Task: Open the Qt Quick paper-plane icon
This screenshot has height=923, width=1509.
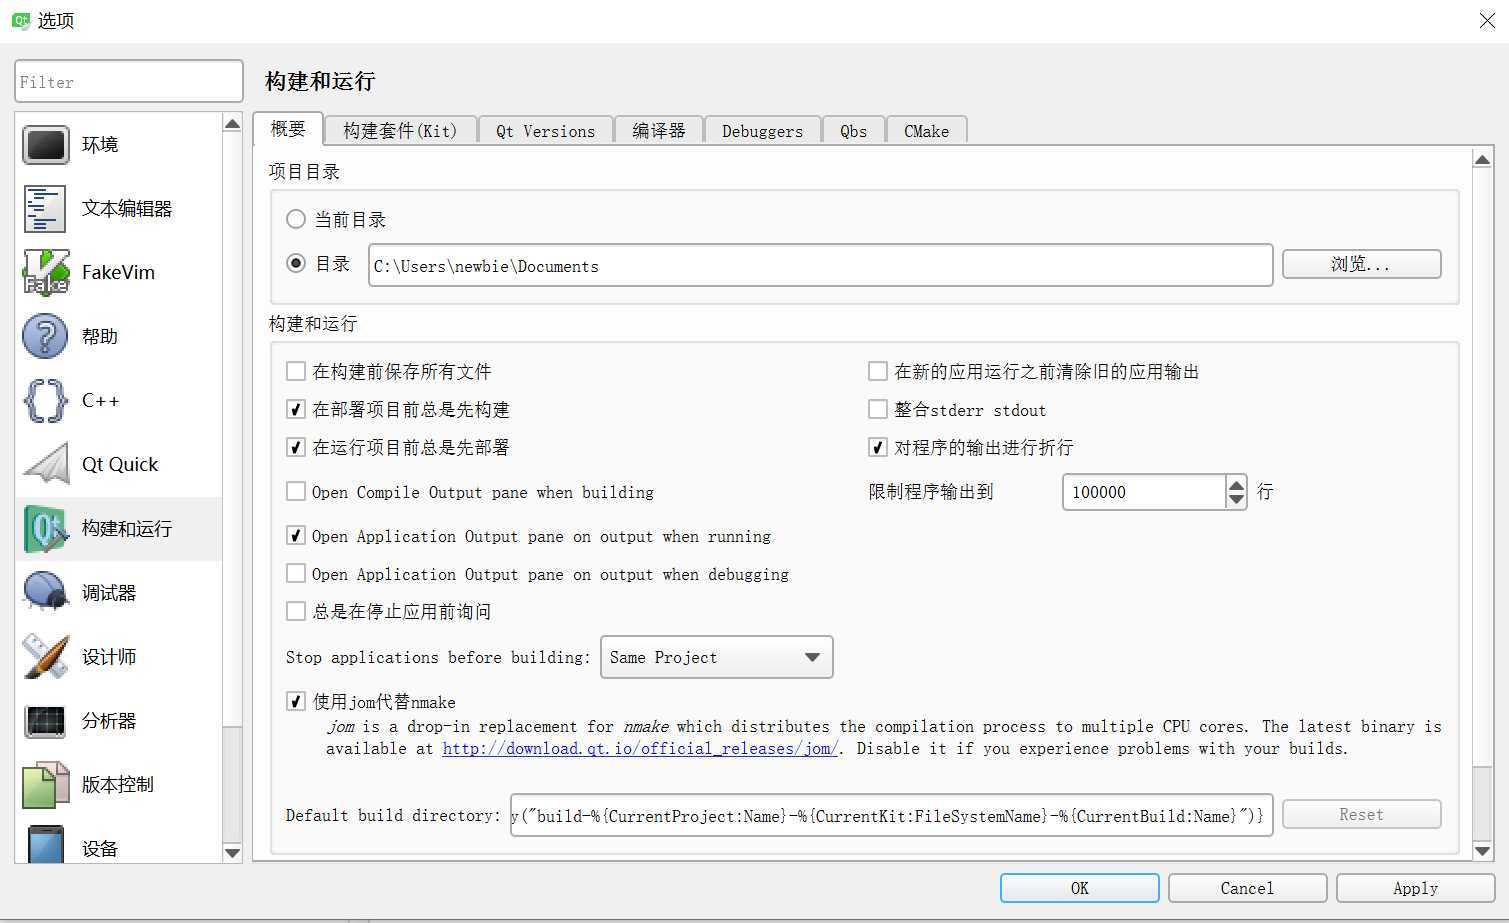Action: (46, 465)
